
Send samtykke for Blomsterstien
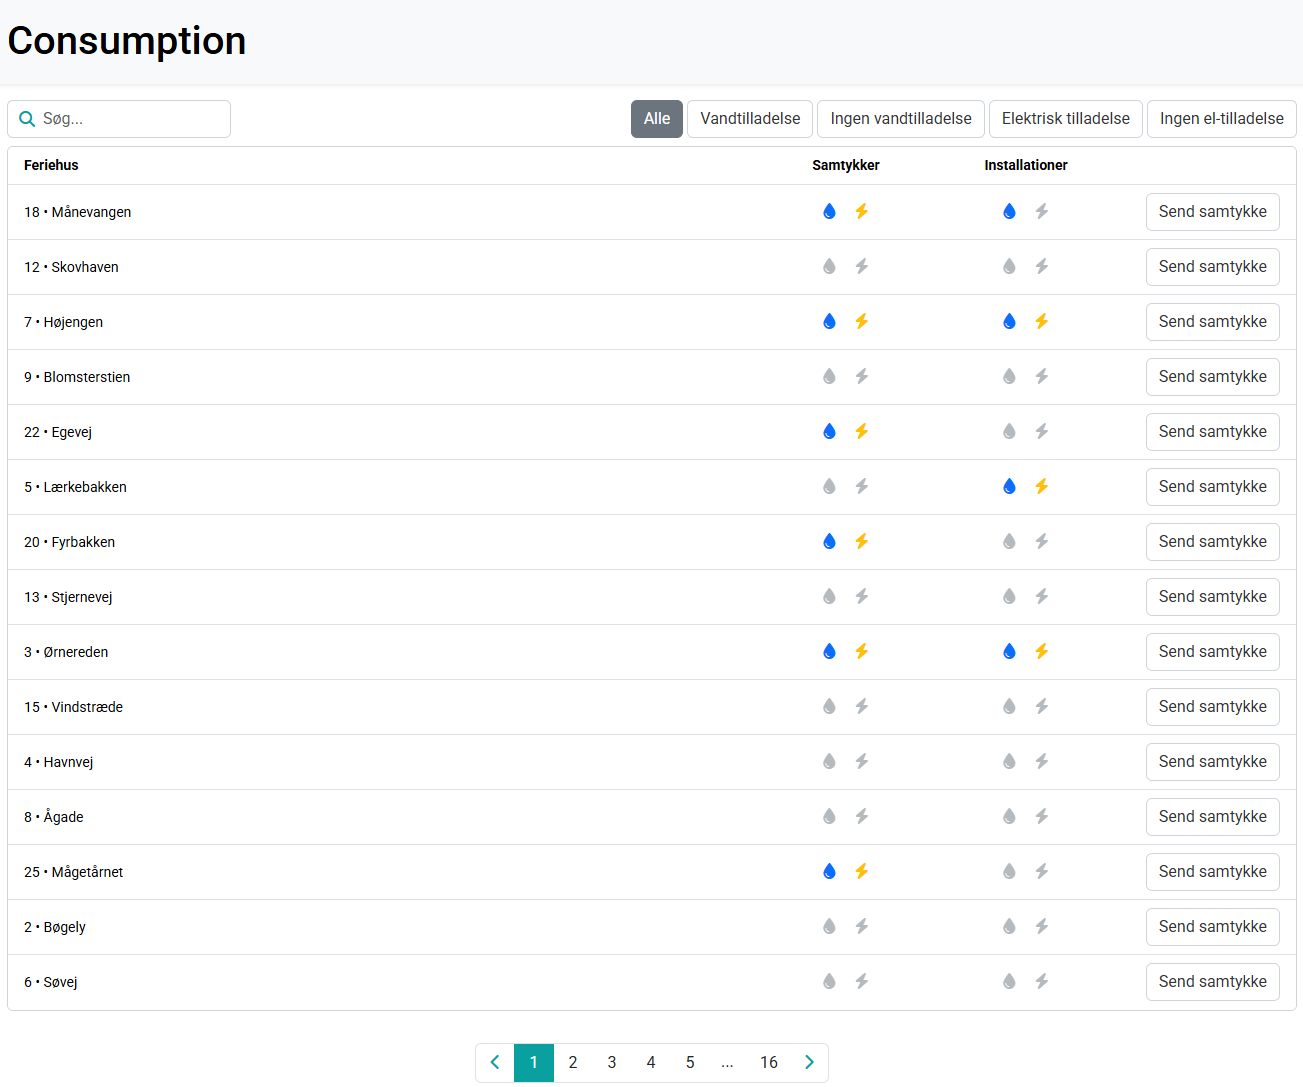point(1212,377)
